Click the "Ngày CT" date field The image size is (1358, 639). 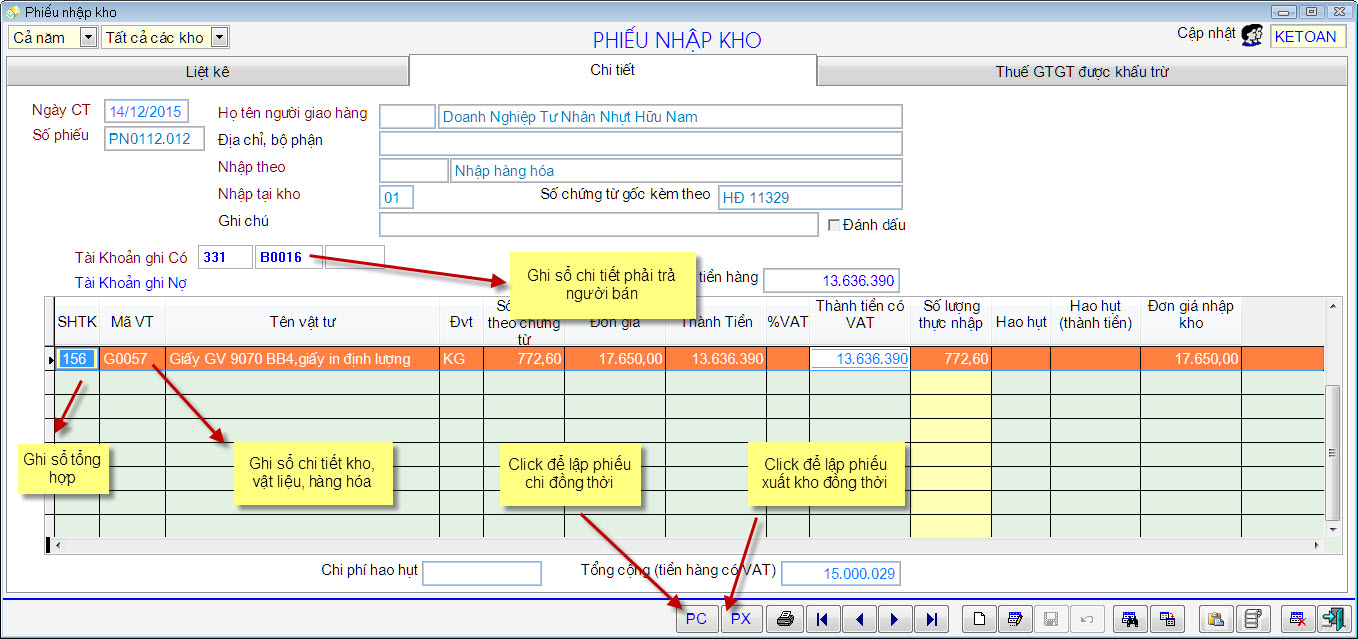(146, 112)
